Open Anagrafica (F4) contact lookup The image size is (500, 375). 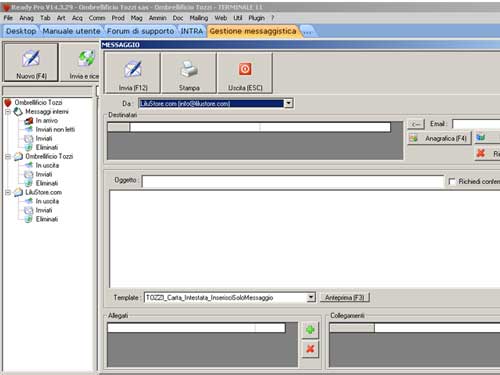pos(439,138)
